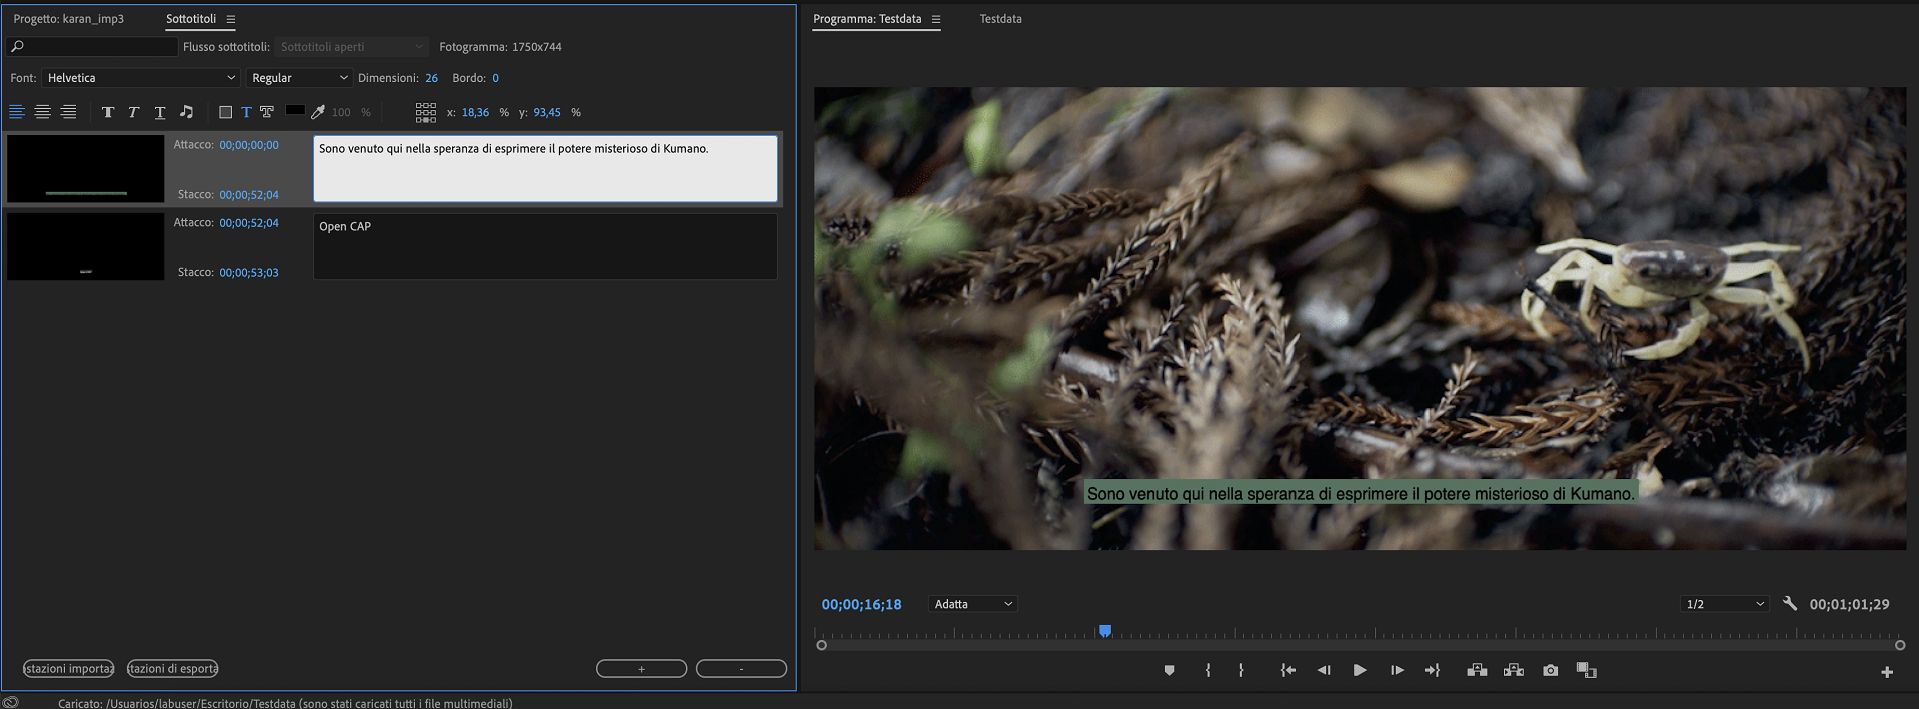Click the remove caption minus button

741,669
